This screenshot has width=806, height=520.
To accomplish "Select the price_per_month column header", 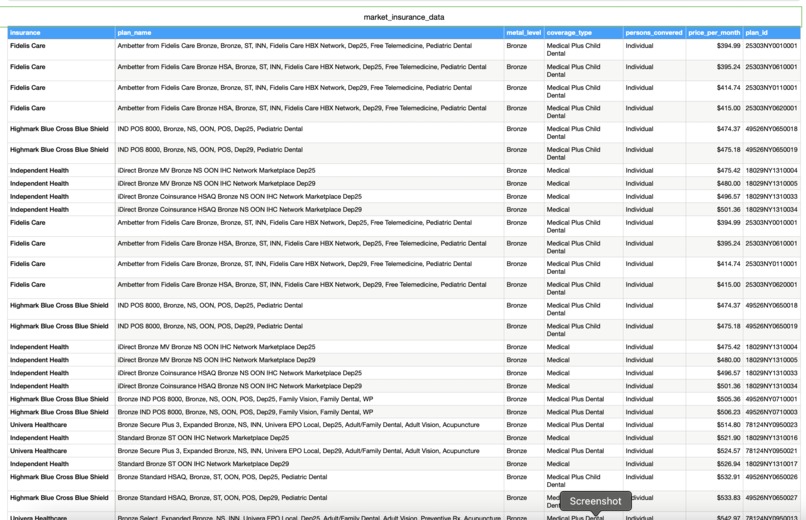I will pyautogui.click(x=714, y=32).
